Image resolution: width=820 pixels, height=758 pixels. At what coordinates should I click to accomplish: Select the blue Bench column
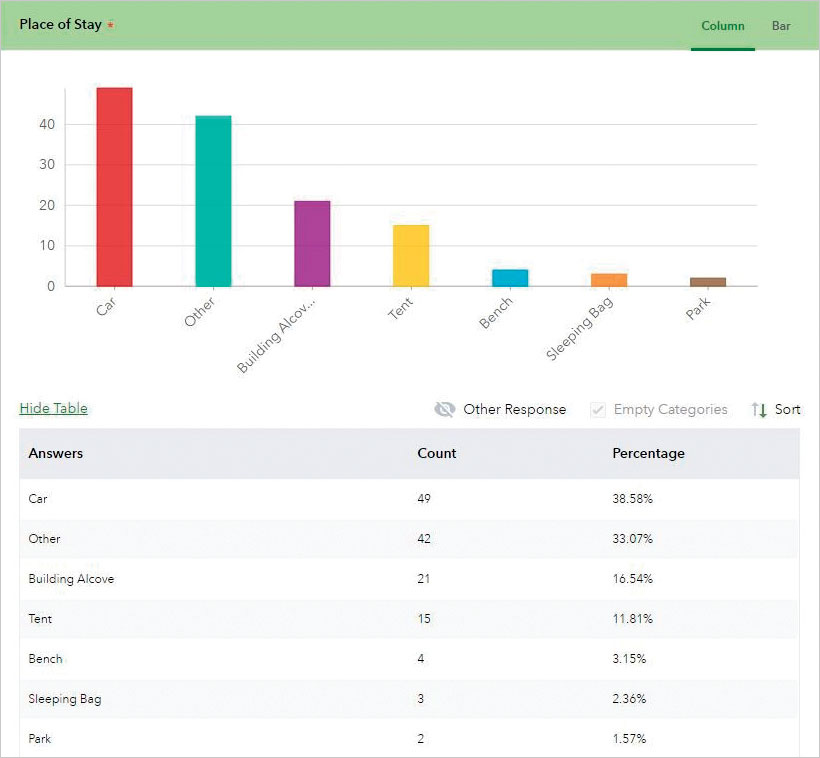click(510, 277)
